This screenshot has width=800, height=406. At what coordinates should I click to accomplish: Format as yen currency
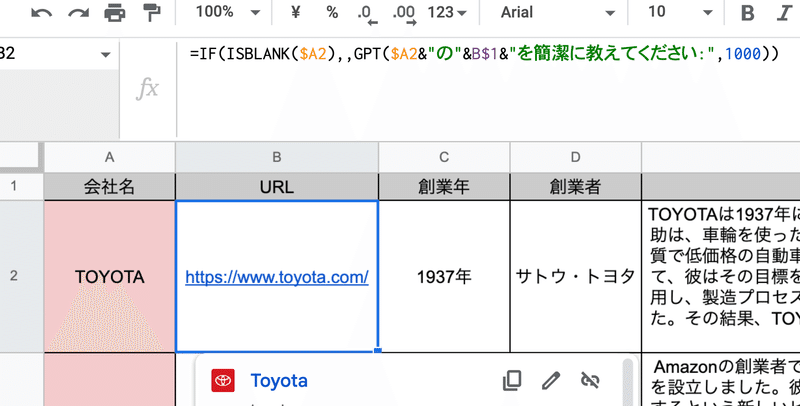(295, 12)
